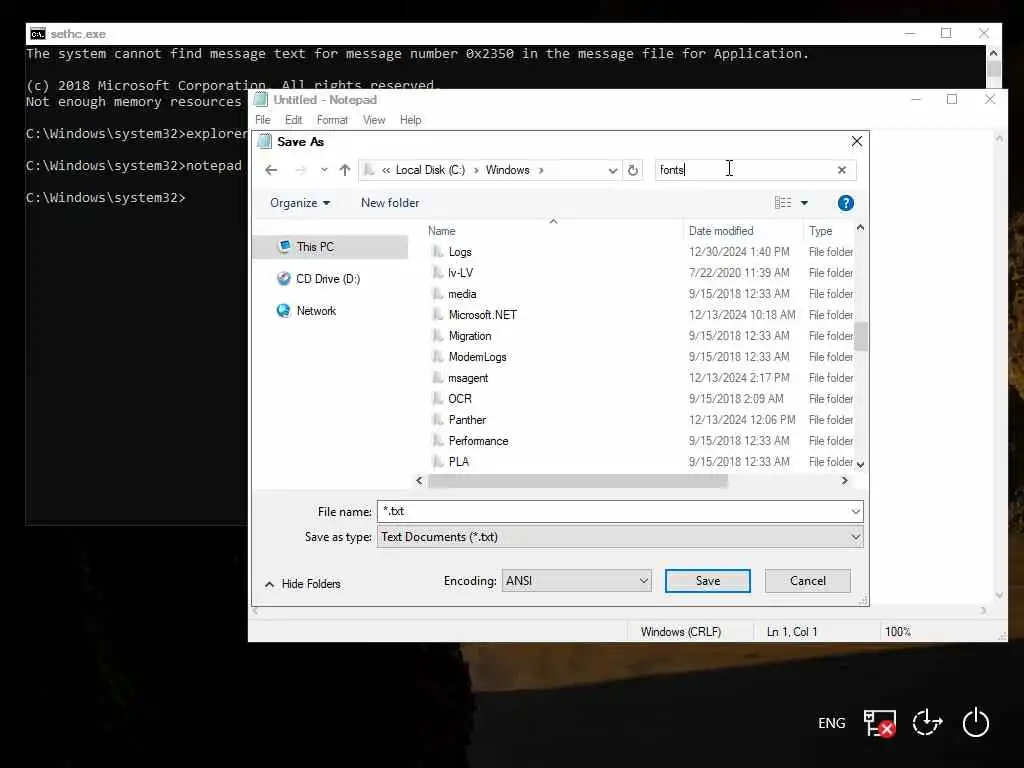The image size is (1024, 768).
Task: Click the horizontal scrollbar left arrow in file list
Action: (419, 481)
